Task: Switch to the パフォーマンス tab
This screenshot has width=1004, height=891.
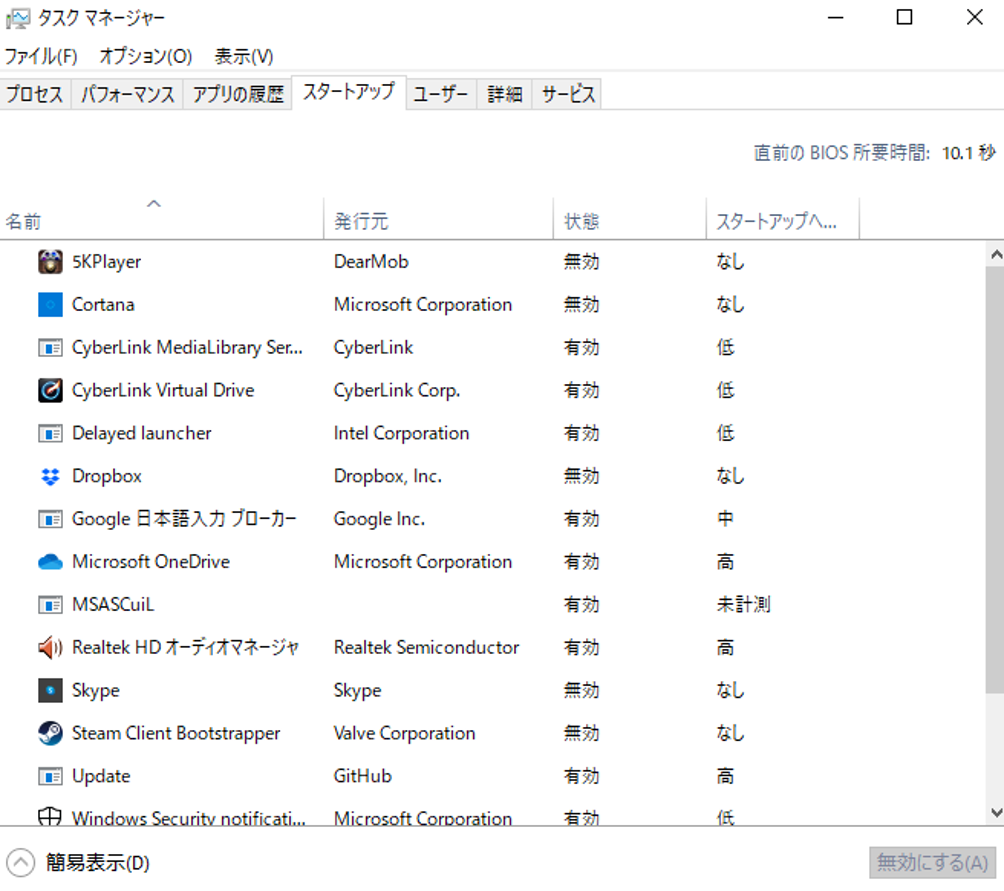Action: (127, 95)
